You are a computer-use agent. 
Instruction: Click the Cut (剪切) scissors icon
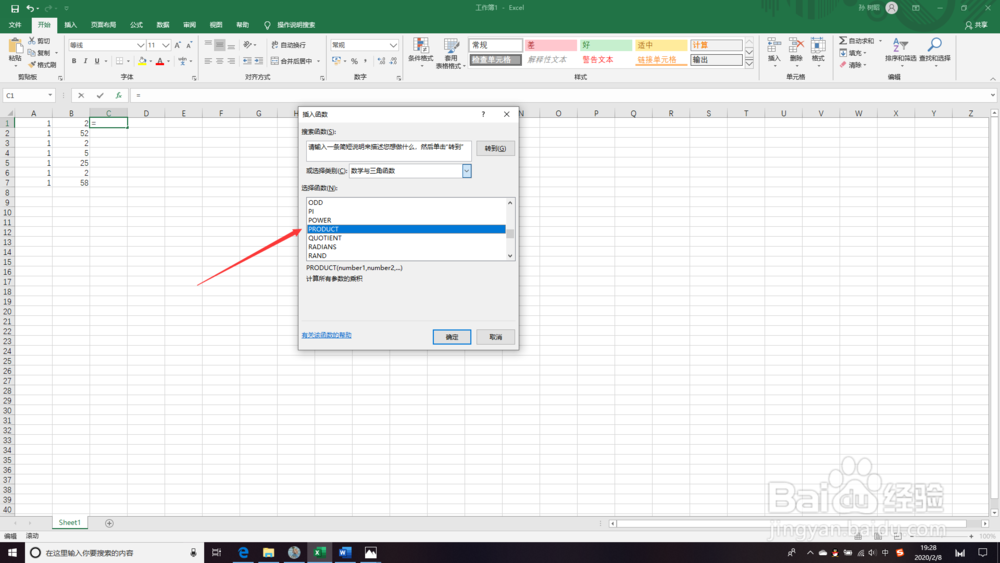(32, 41)
